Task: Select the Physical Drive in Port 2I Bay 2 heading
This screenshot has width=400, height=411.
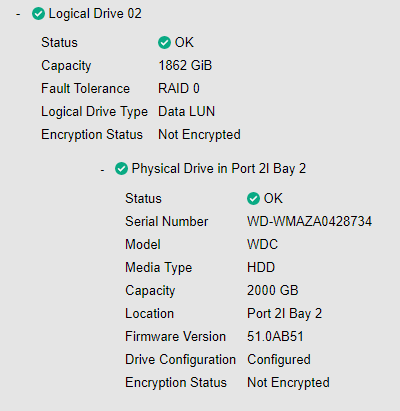Action: (x=219, y=169)
